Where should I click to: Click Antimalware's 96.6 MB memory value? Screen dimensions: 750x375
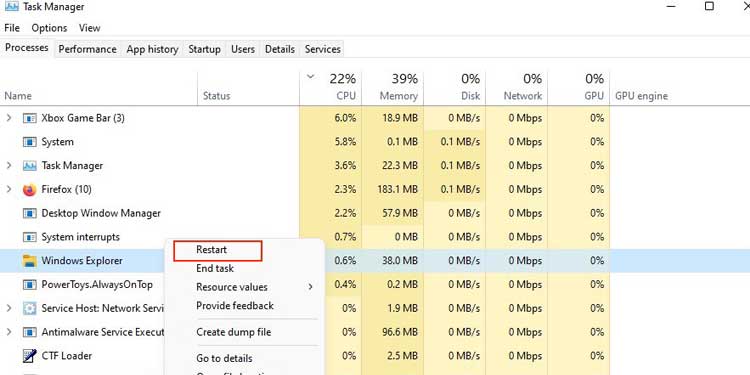click(x=399, y=332)
